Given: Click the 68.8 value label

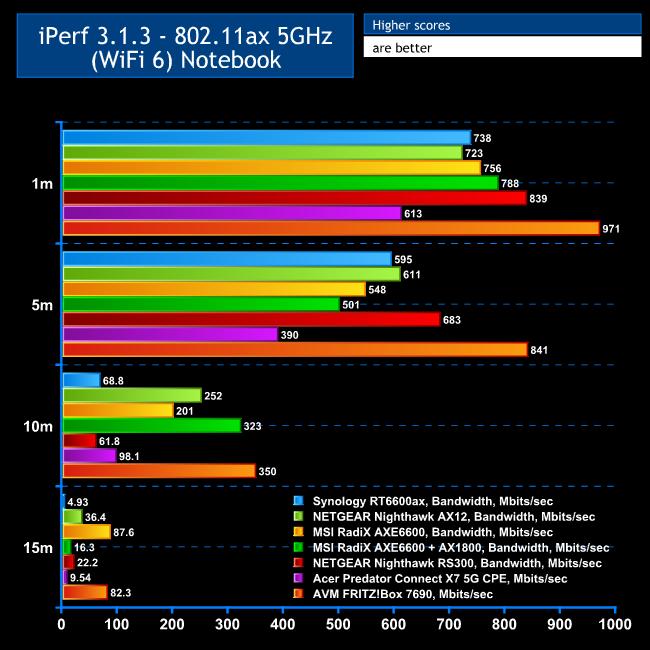Looking at the screenshot, I should click(113, 381).
